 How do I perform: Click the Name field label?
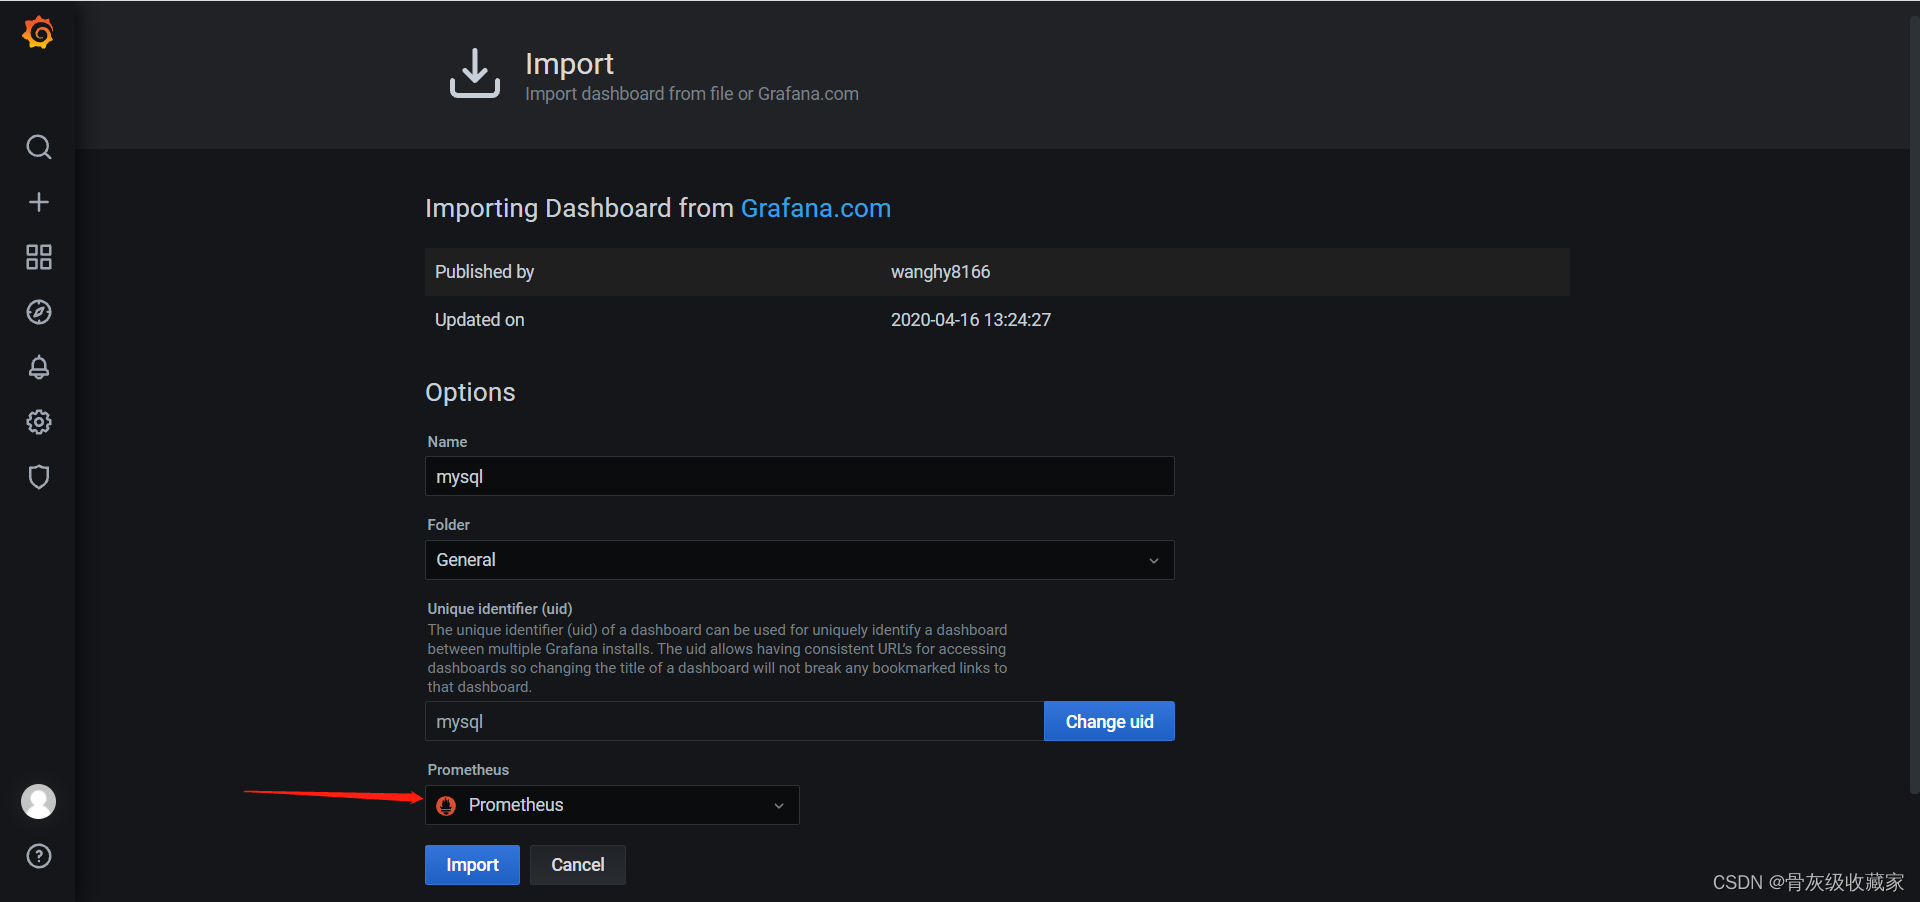447,442
